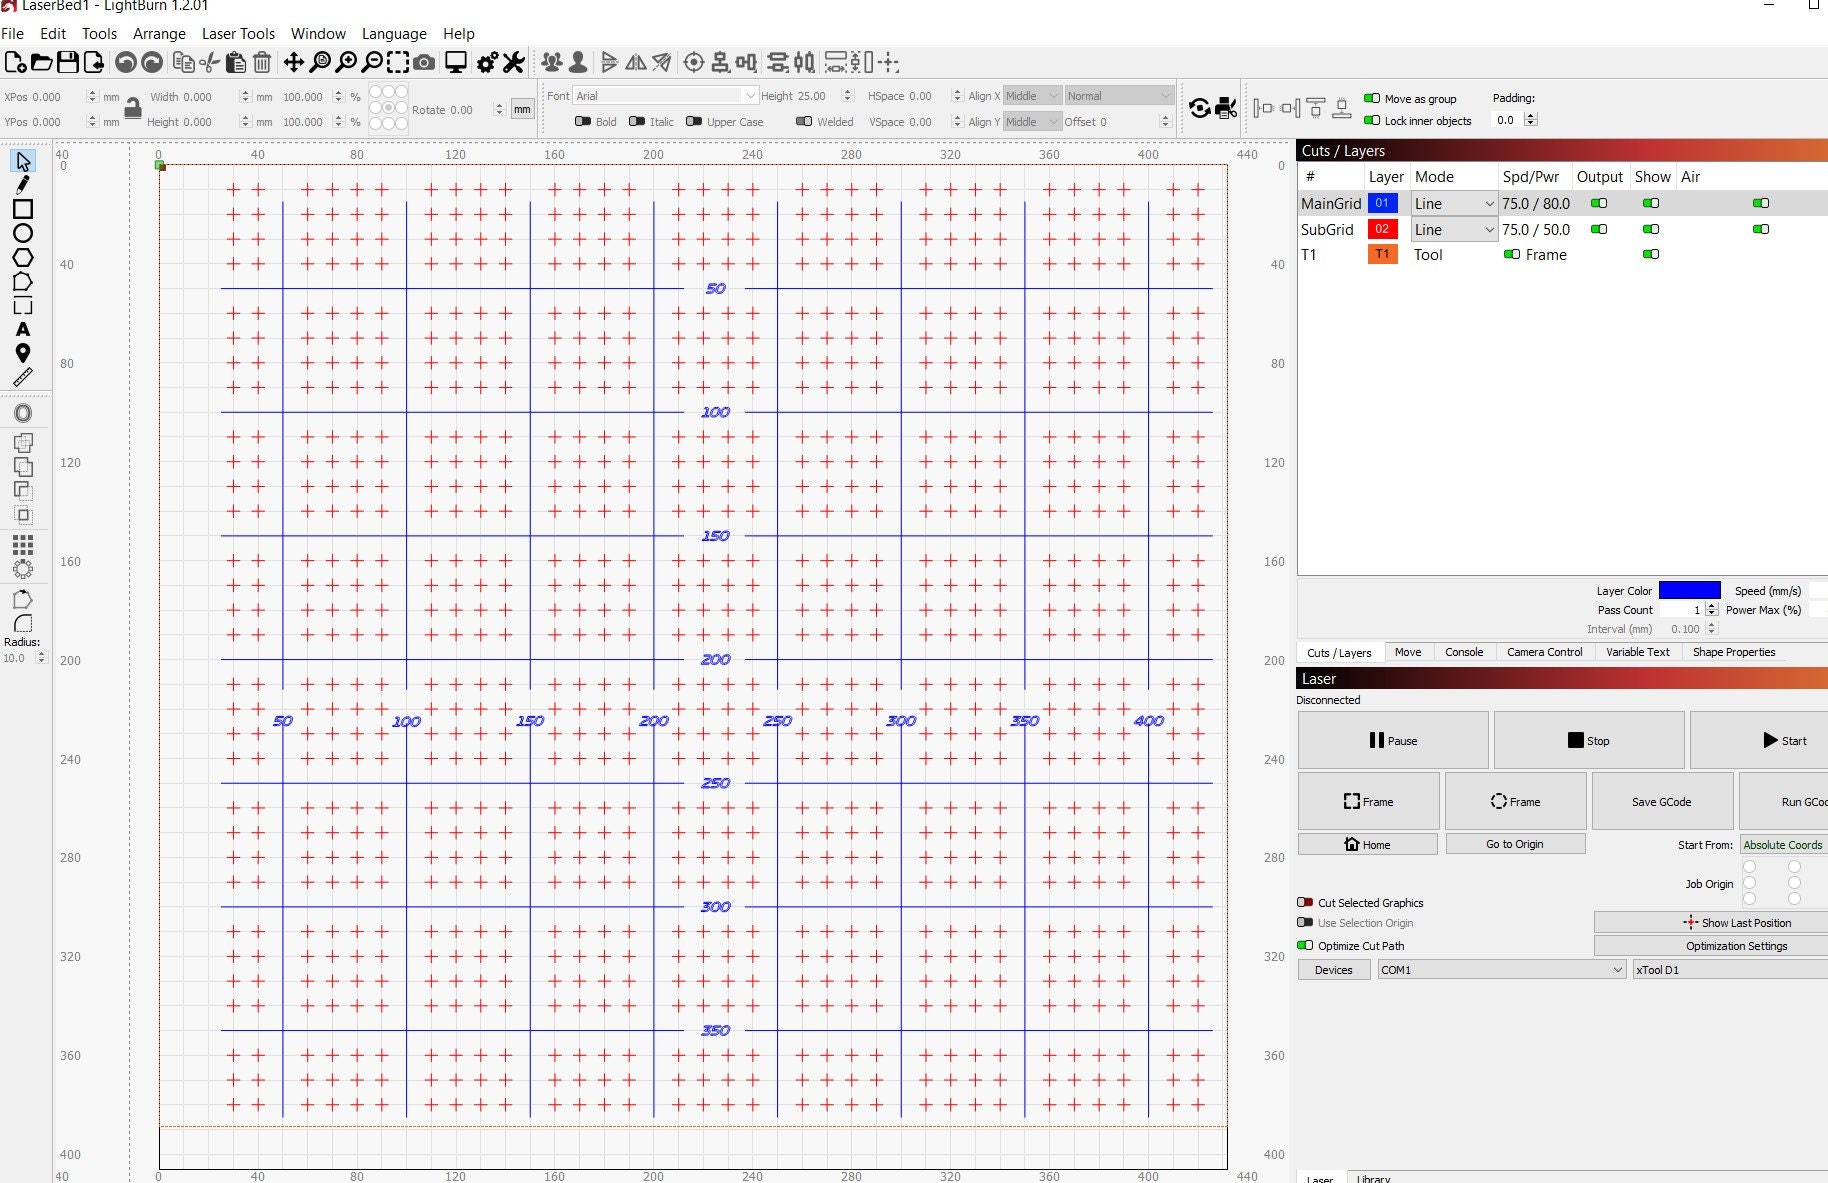The width and height of the screenshot is (1828, 1183).
Task: Open the Preview window icon
Action: [x=454, y=62]
